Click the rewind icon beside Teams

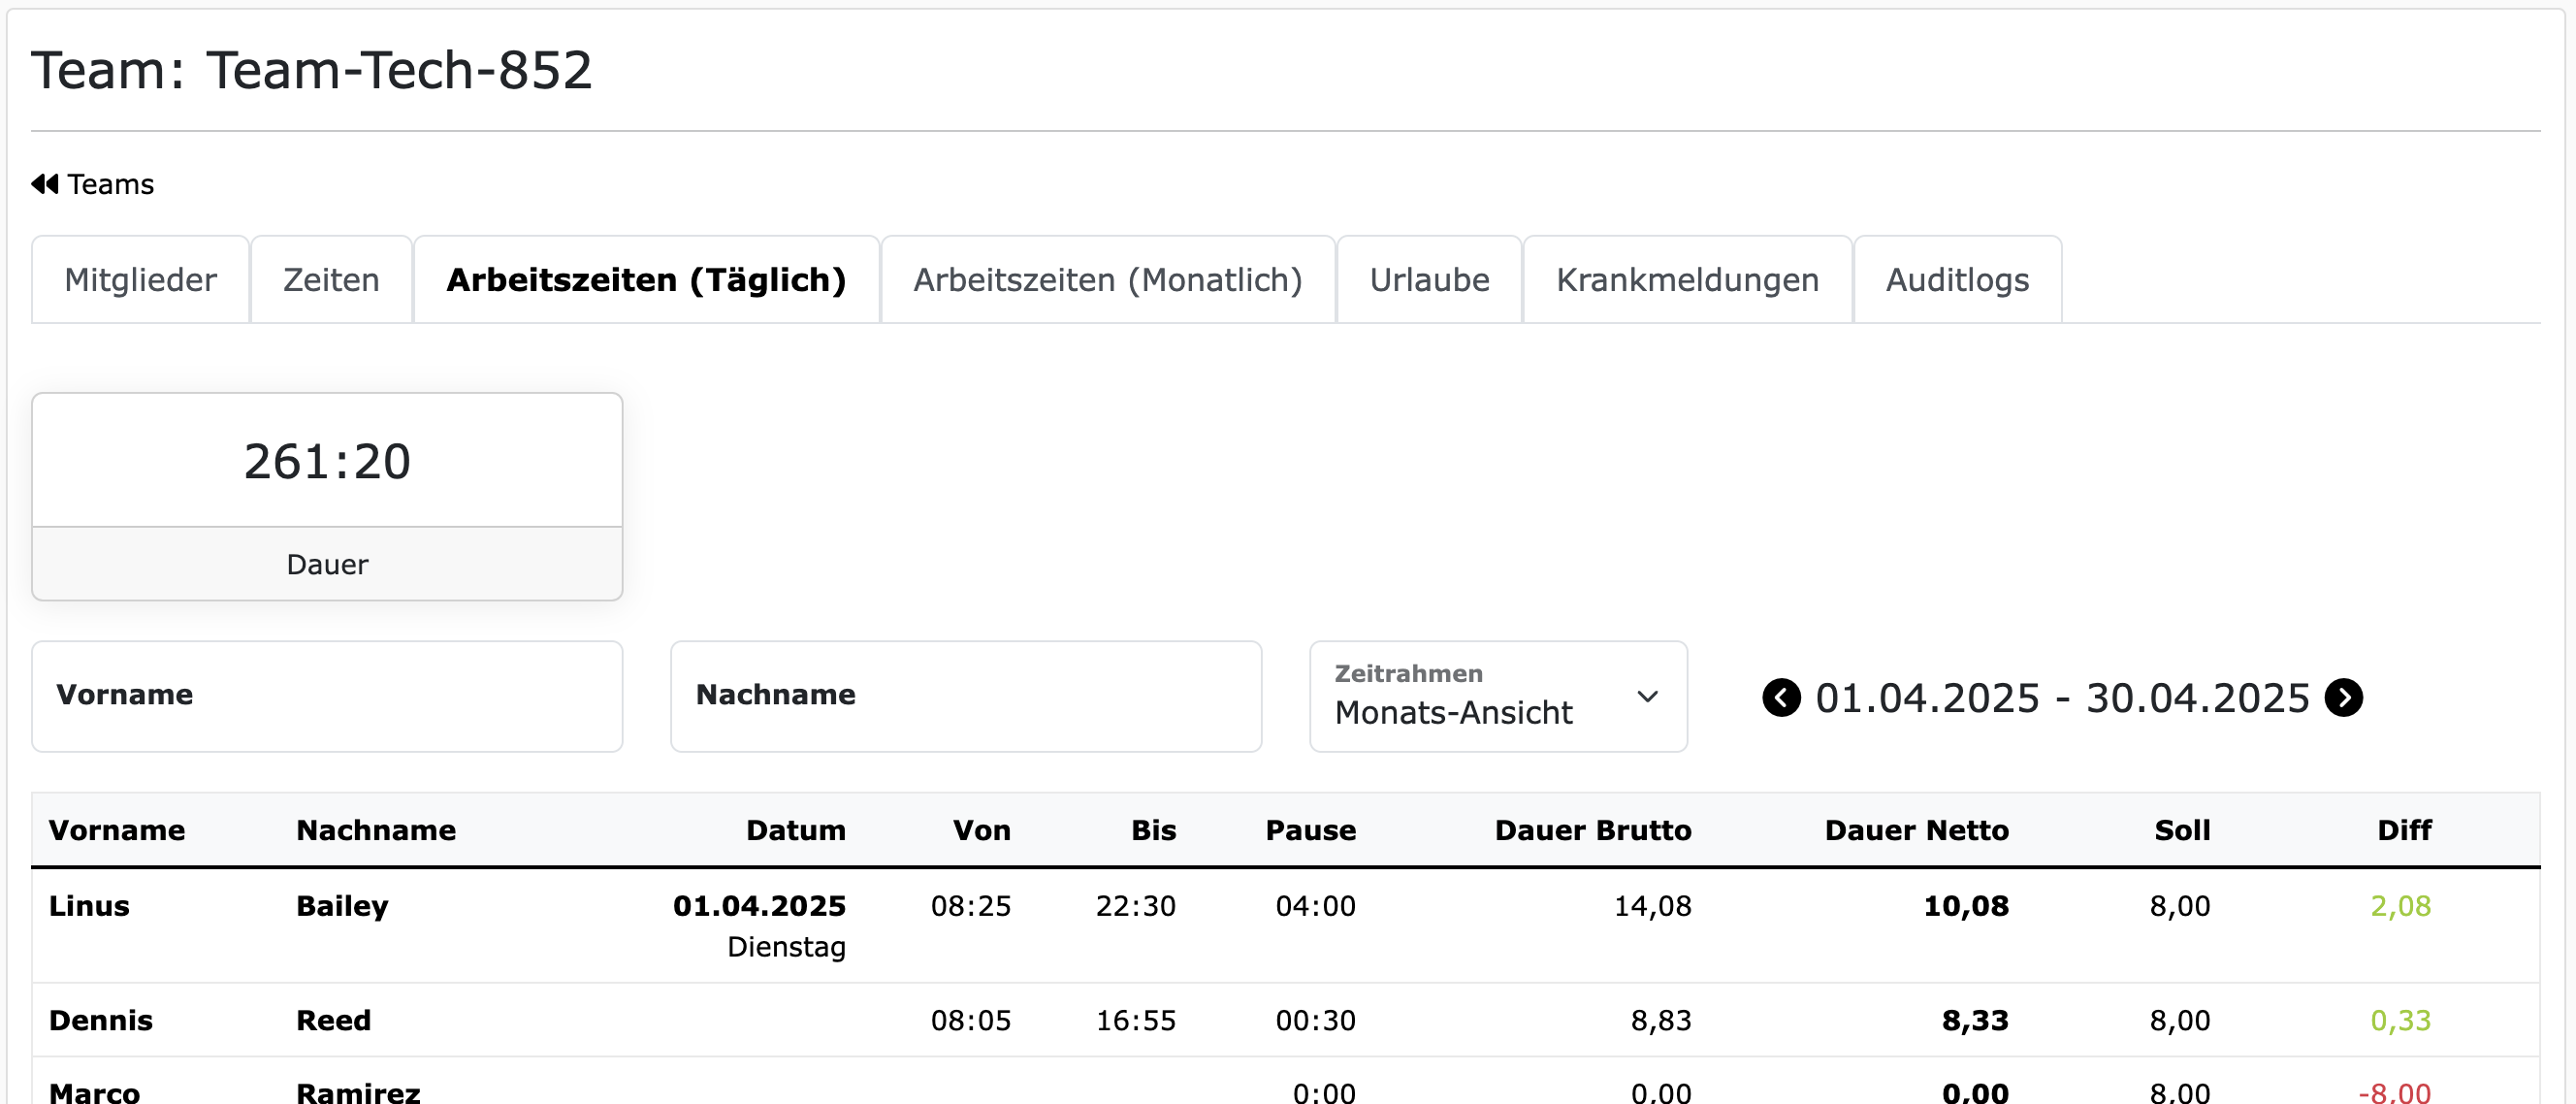point(44,183)
